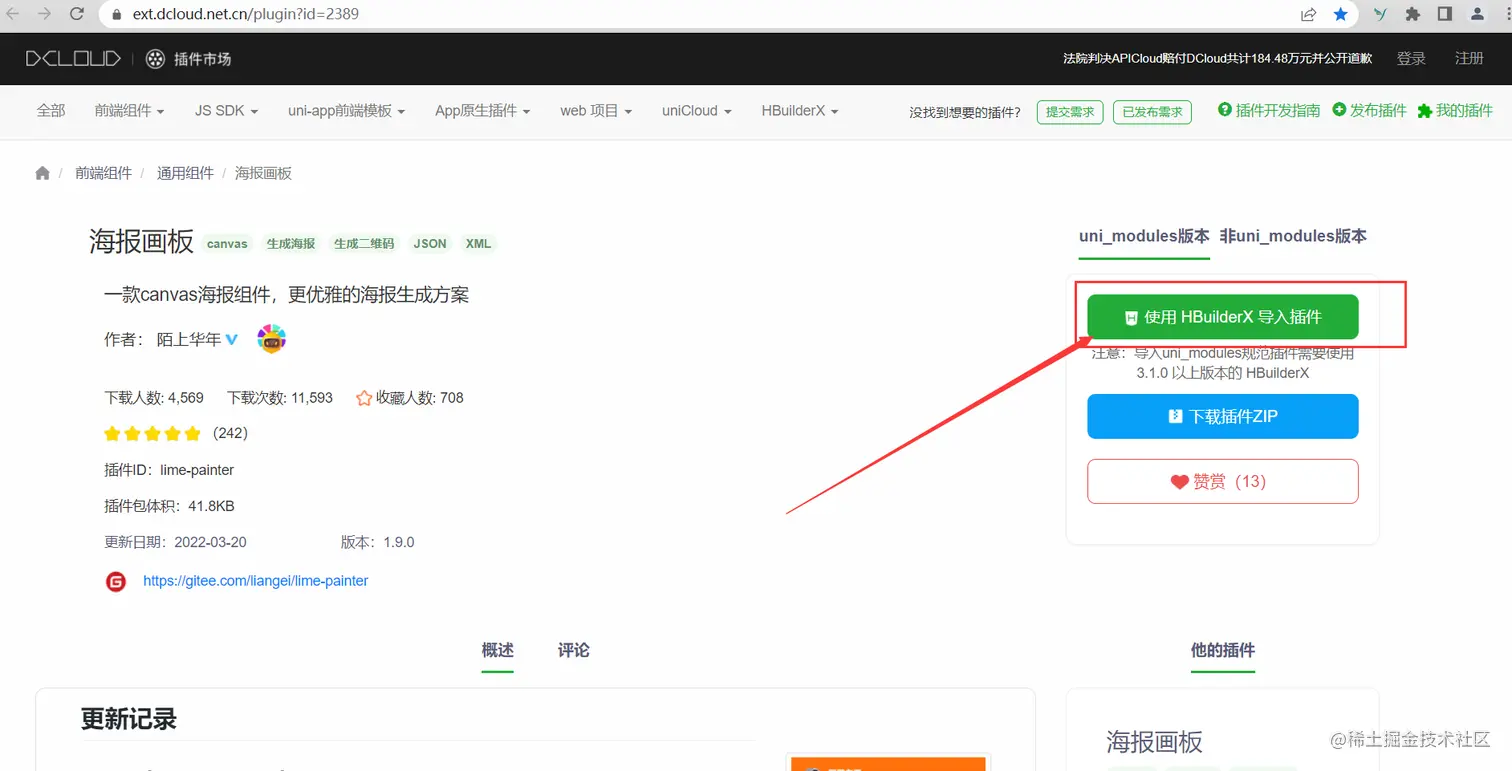
Task: Open the browser profile avatar icon
Action: point(1478,14)
